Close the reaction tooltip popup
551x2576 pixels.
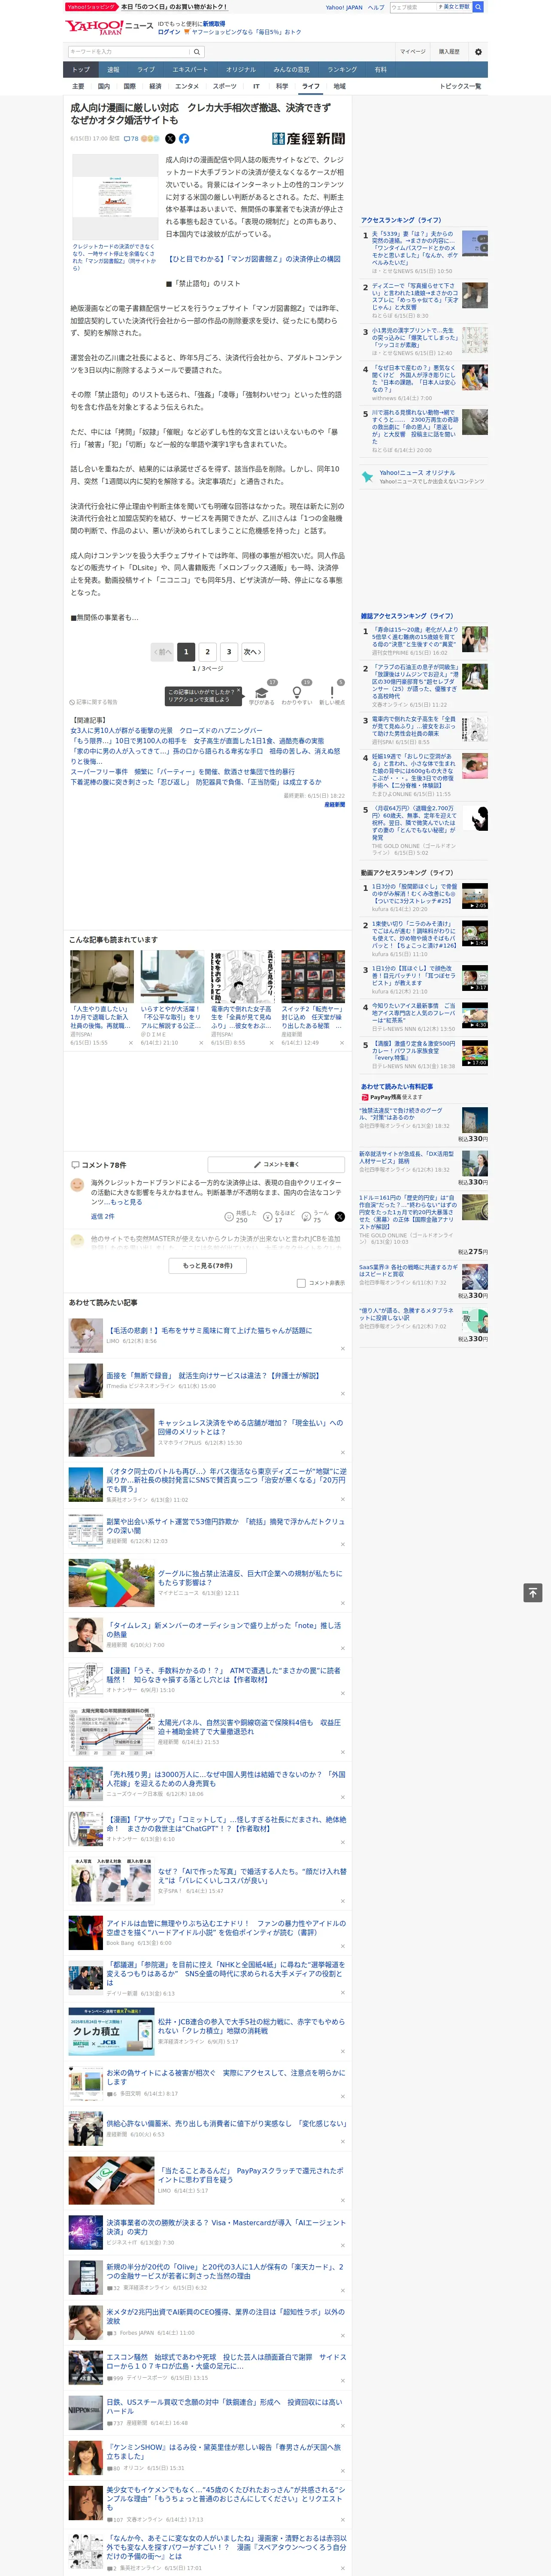tap(240, 691)
